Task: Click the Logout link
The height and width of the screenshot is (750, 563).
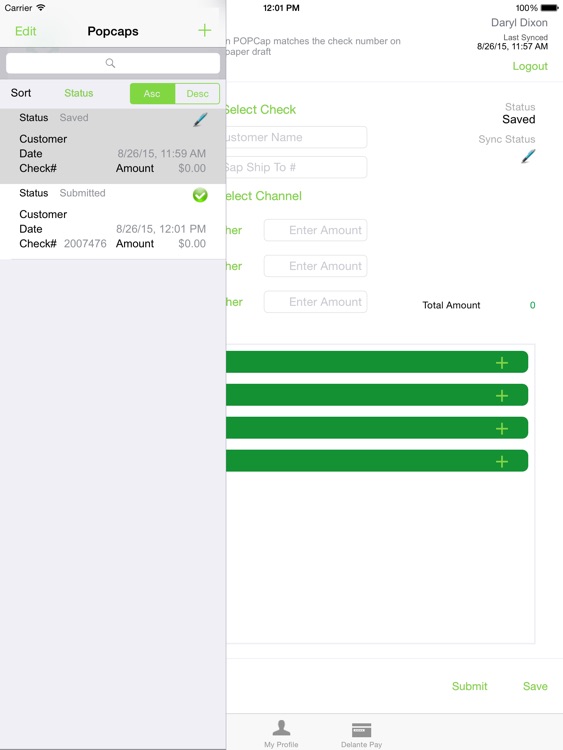Action: (x=530, y=66)
